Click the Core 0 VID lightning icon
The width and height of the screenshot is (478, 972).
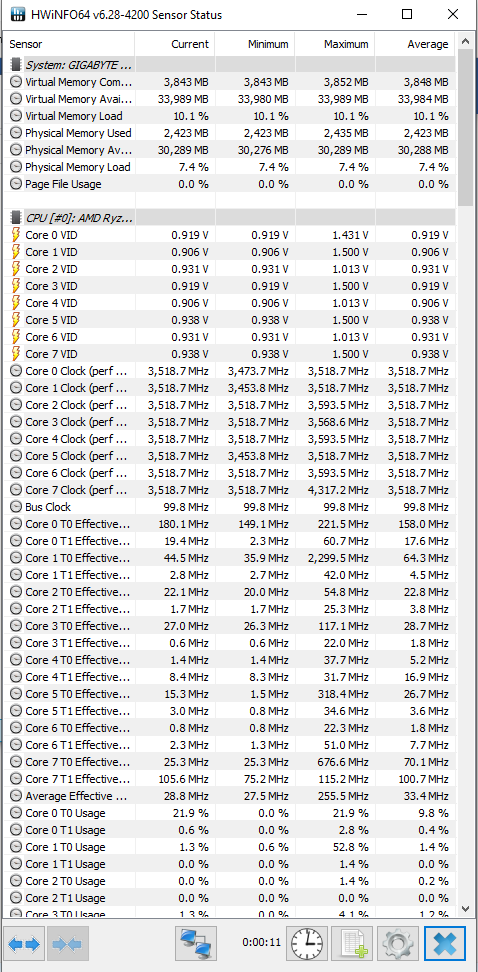coord(16,235)
